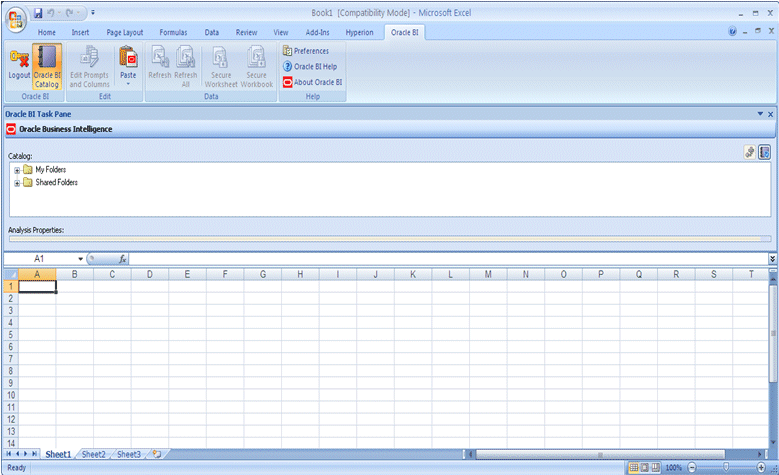The height and width of the screenshot is (475, 779).
Task: Click the Office button logo
Action: (x=15, y=19)
